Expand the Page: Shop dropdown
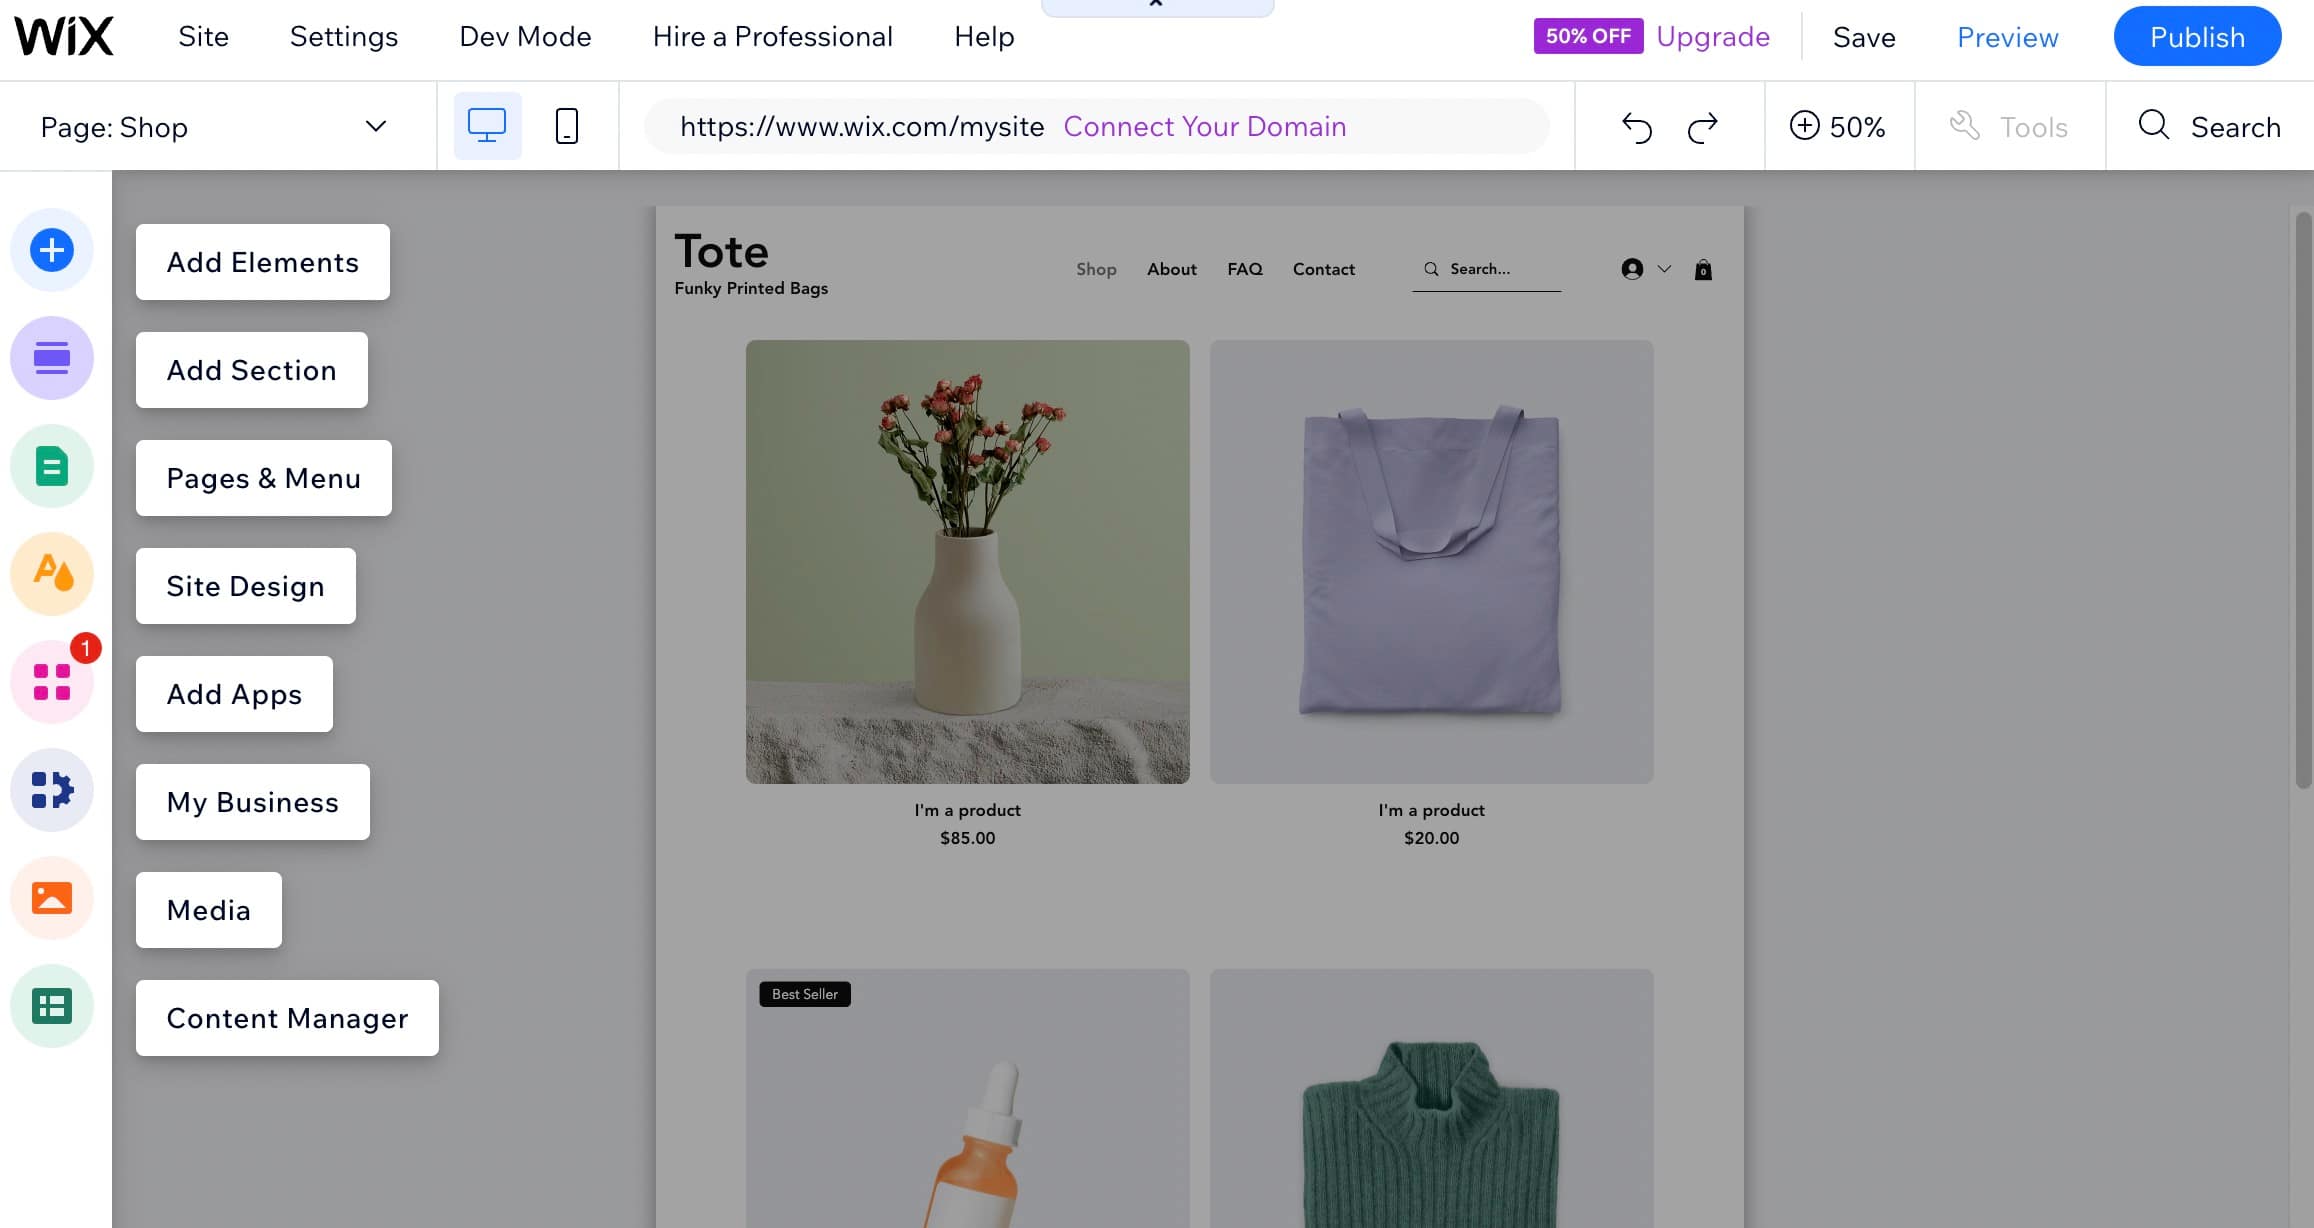Image resolution: width=2314 pixels, height=1228 pixels. click(374, 126)
